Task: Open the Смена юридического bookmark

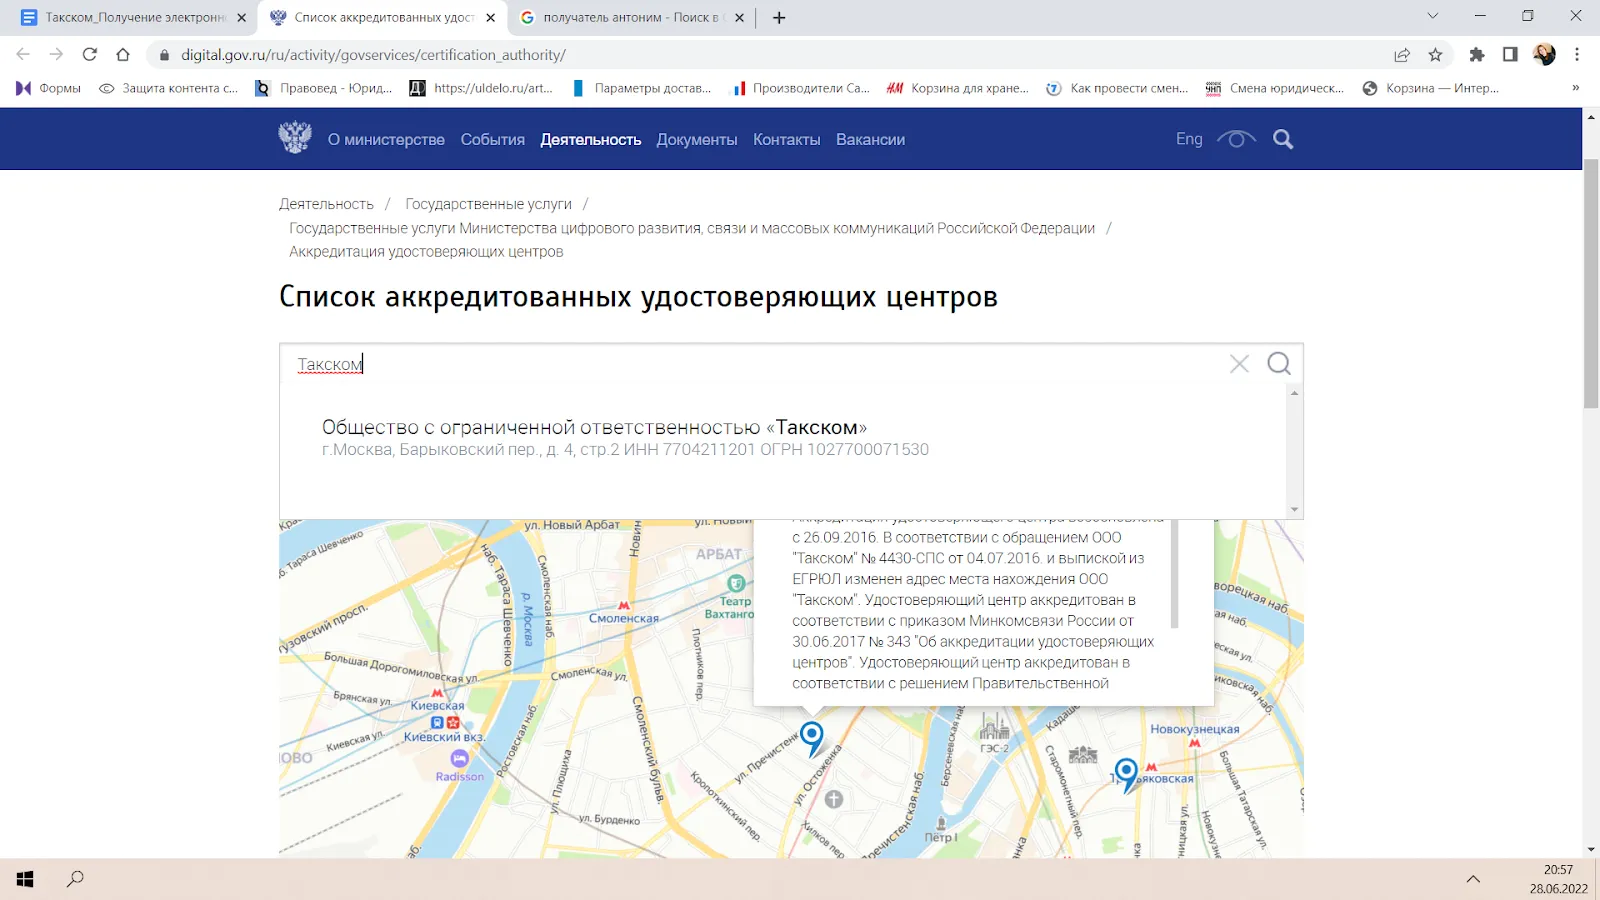Action: (1275, 88)
